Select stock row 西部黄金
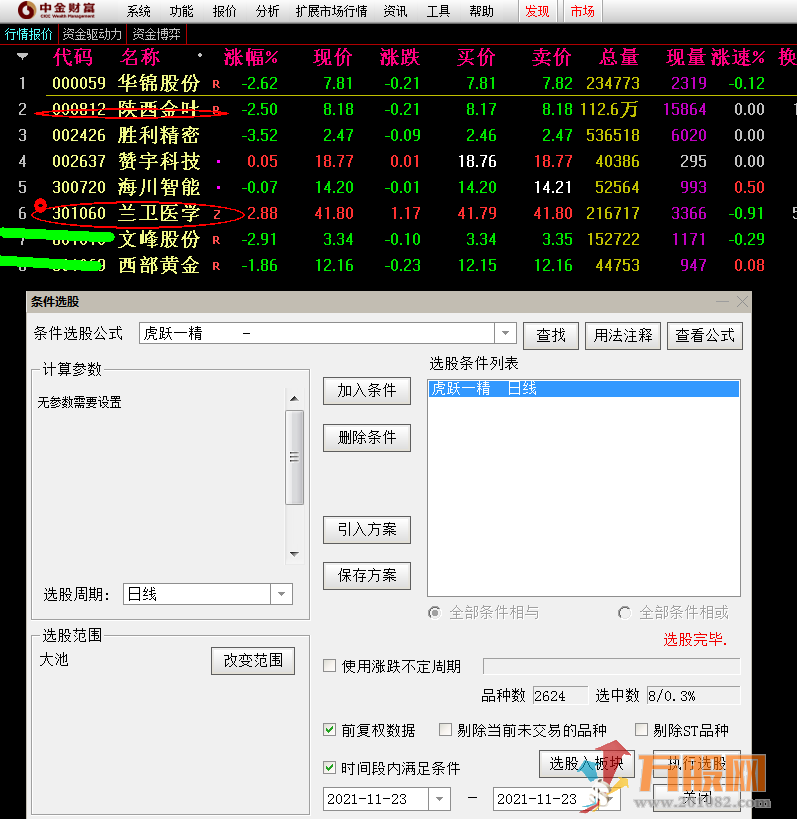 click(x=398, y=265)
